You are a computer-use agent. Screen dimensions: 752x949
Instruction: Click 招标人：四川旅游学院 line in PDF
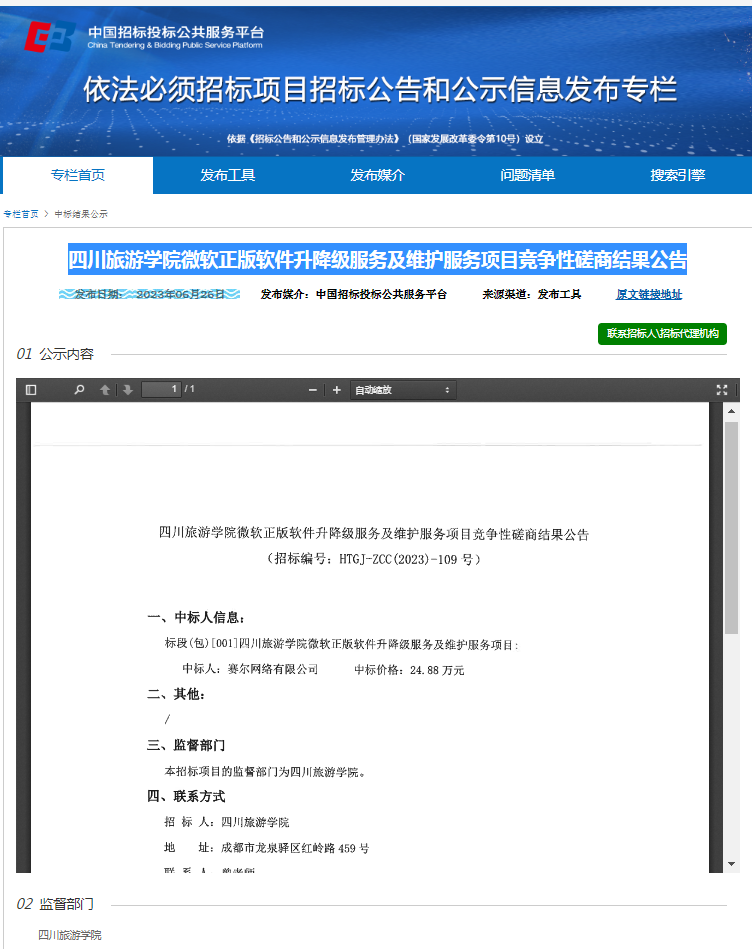[227, 822]
